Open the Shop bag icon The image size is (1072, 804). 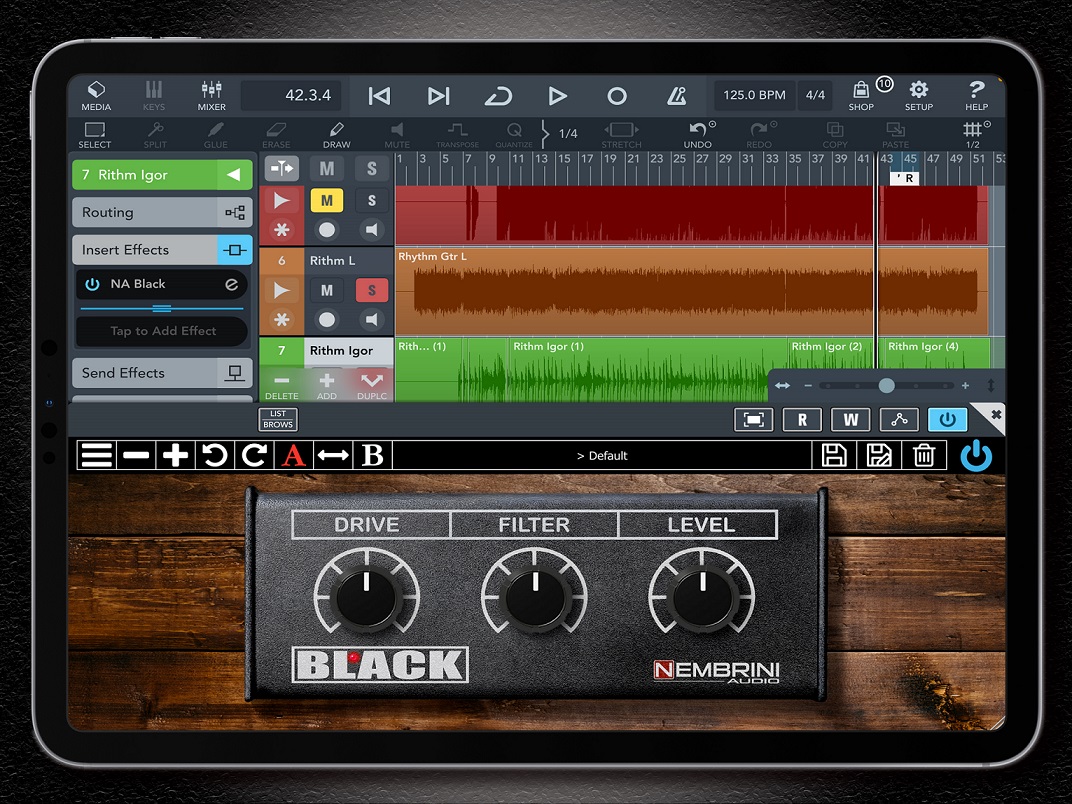coord(861,95)
